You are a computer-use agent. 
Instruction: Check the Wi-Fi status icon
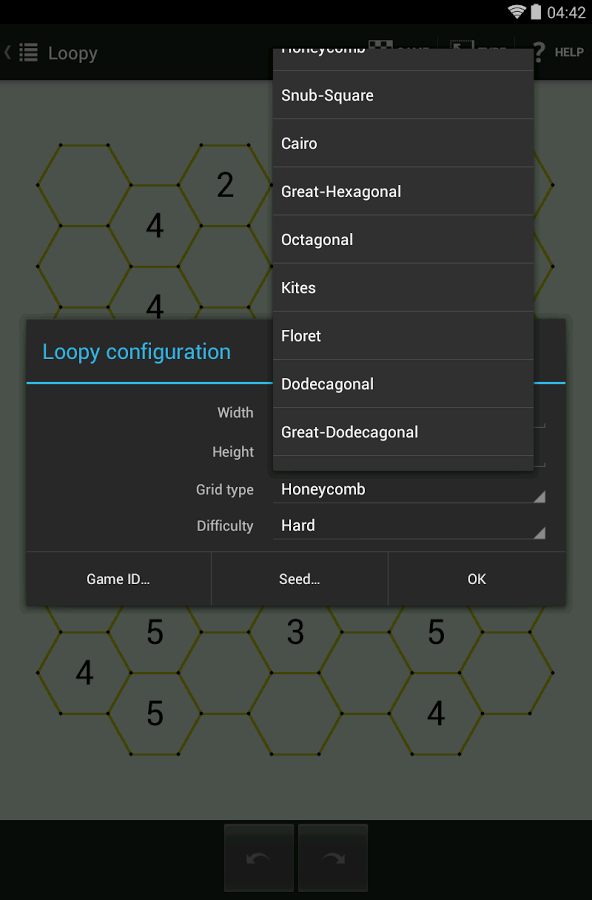tap(517, 11)
